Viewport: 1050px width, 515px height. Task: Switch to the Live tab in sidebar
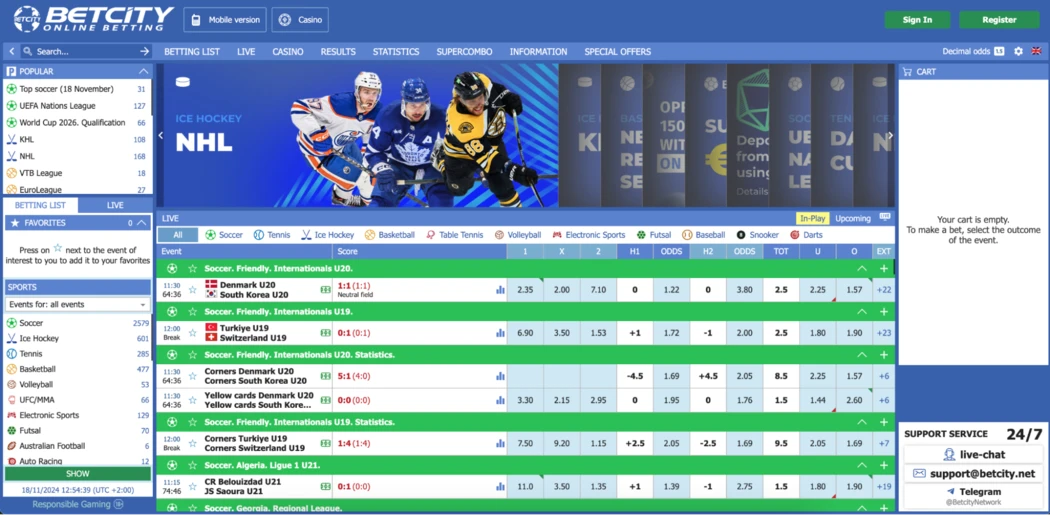click(115, 205)
